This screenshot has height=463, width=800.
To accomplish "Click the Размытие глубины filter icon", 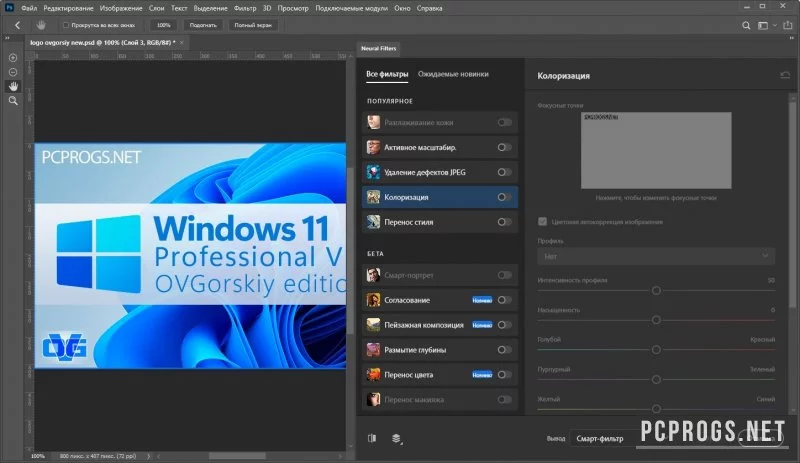I will [373, 350].
